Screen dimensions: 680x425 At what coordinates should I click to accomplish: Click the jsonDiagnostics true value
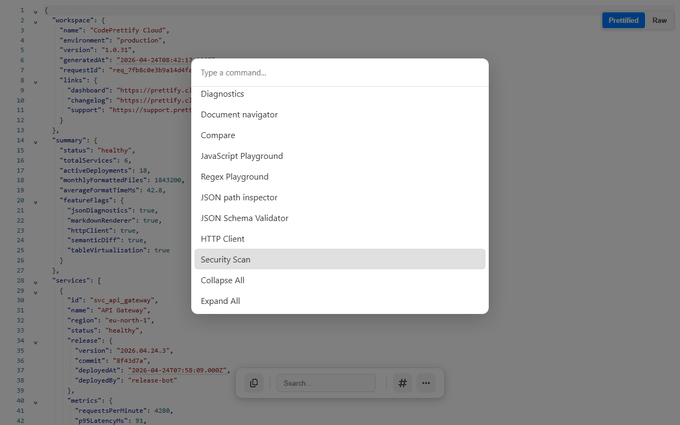(147, 210)
